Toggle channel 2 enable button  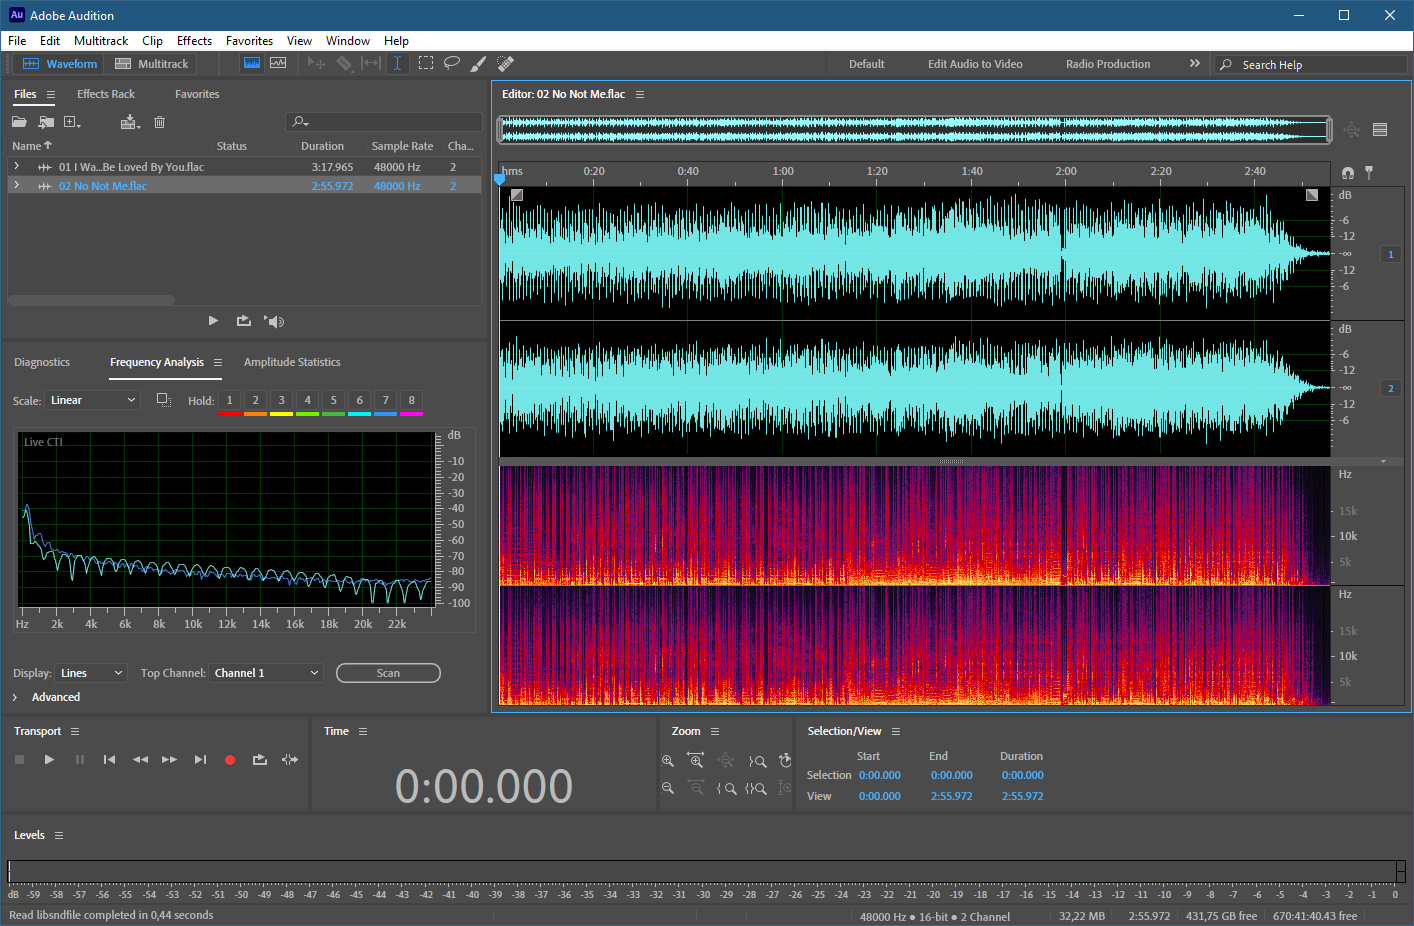coord(1390,388)
